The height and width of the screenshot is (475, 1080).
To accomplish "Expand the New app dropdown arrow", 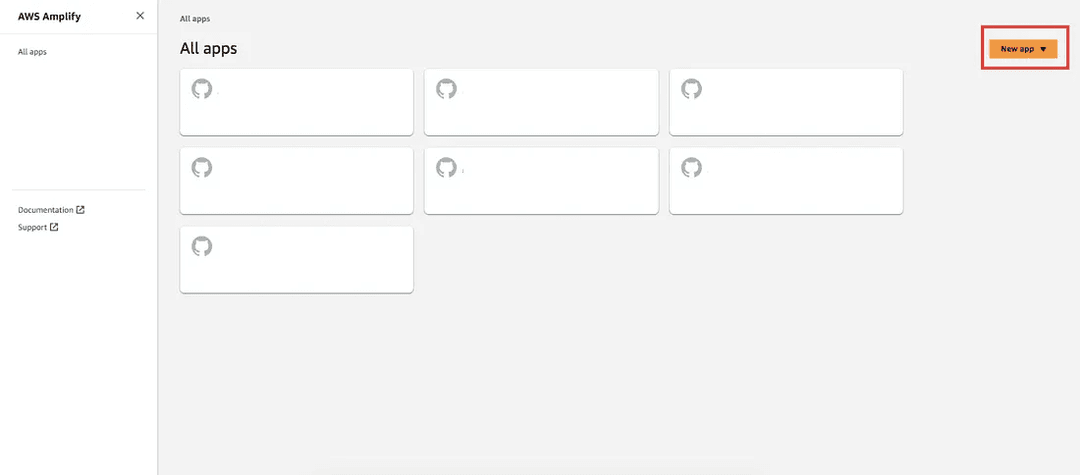I will point(1043,49).
